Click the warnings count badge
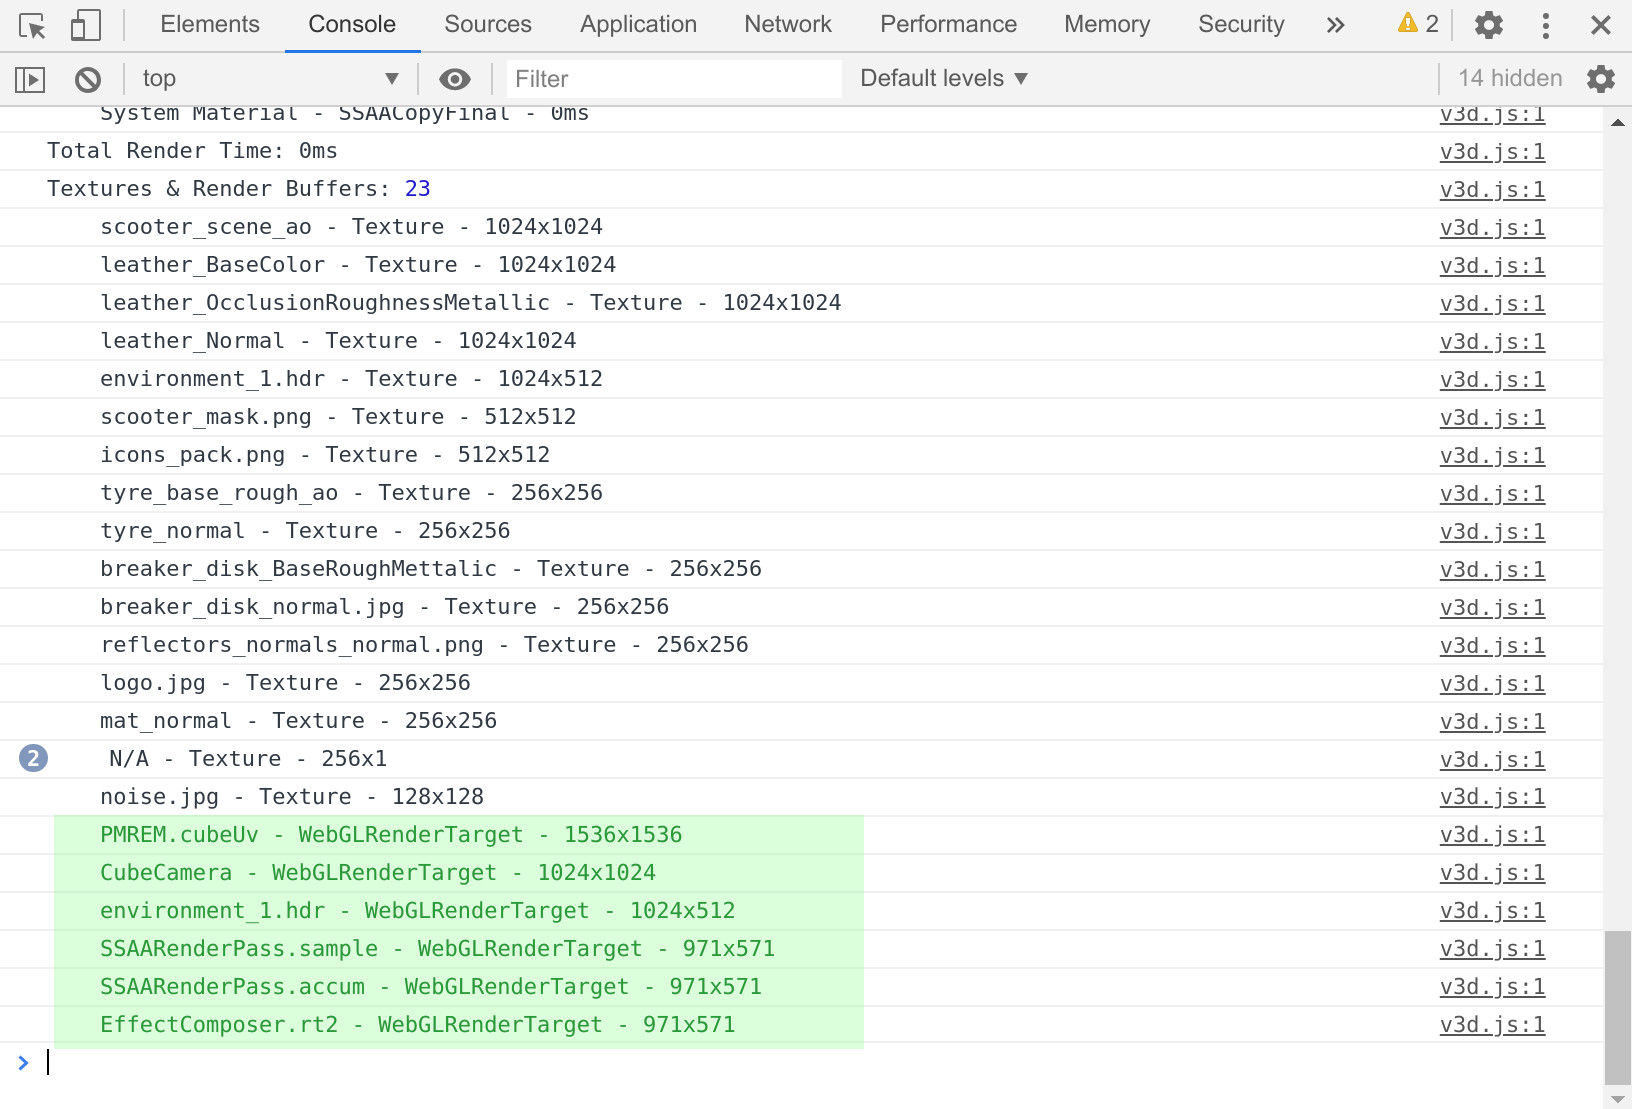 [x=1418, y=24]
